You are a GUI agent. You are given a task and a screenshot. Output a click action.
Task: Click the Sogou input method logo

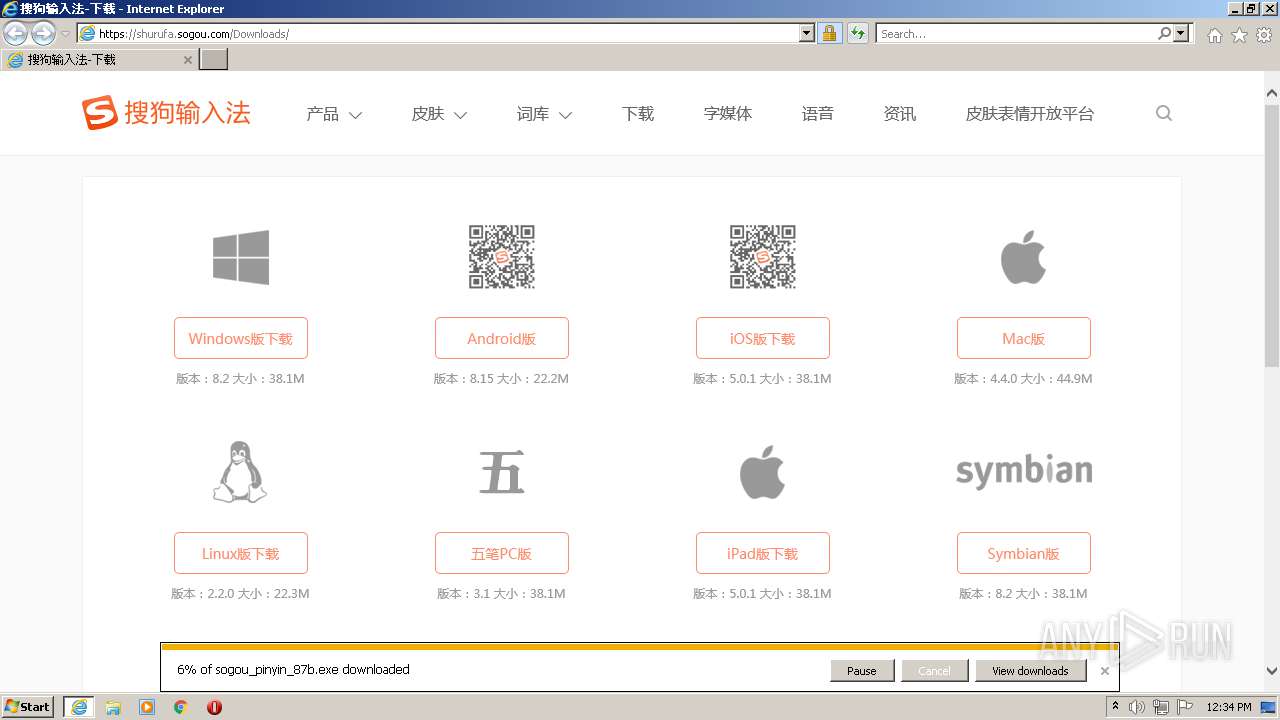[166, 113]
